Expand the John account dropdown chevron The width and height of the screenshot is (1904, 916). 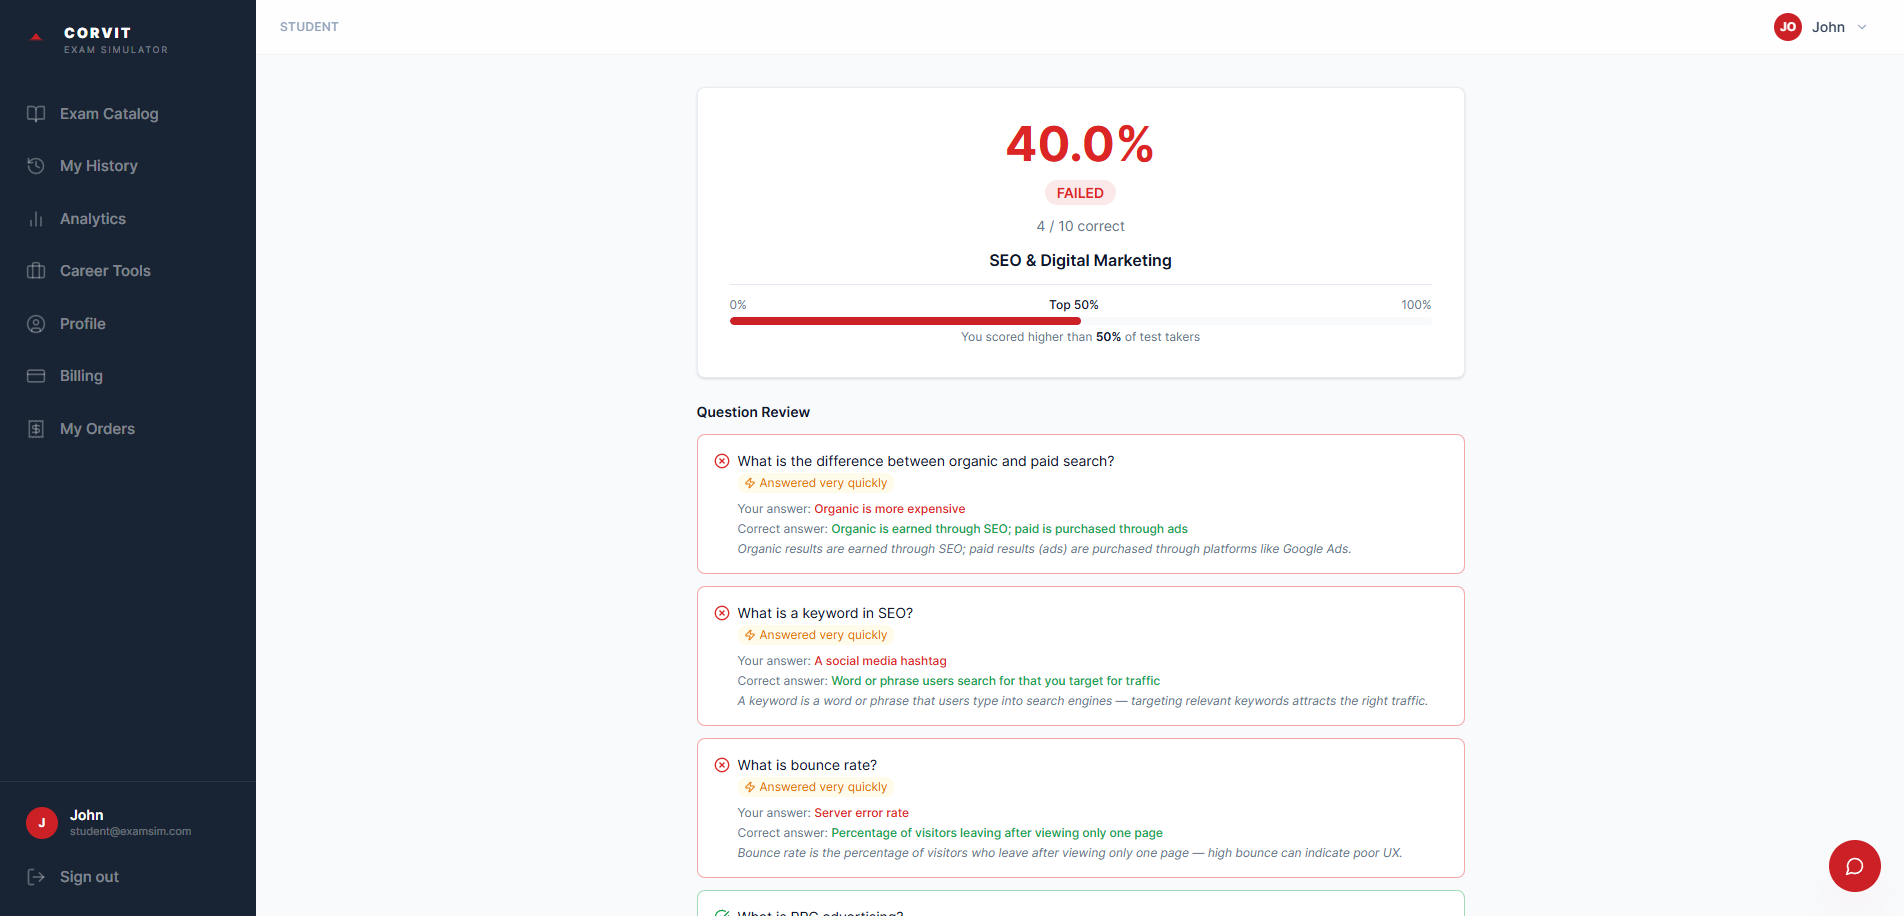(1862, 27)
